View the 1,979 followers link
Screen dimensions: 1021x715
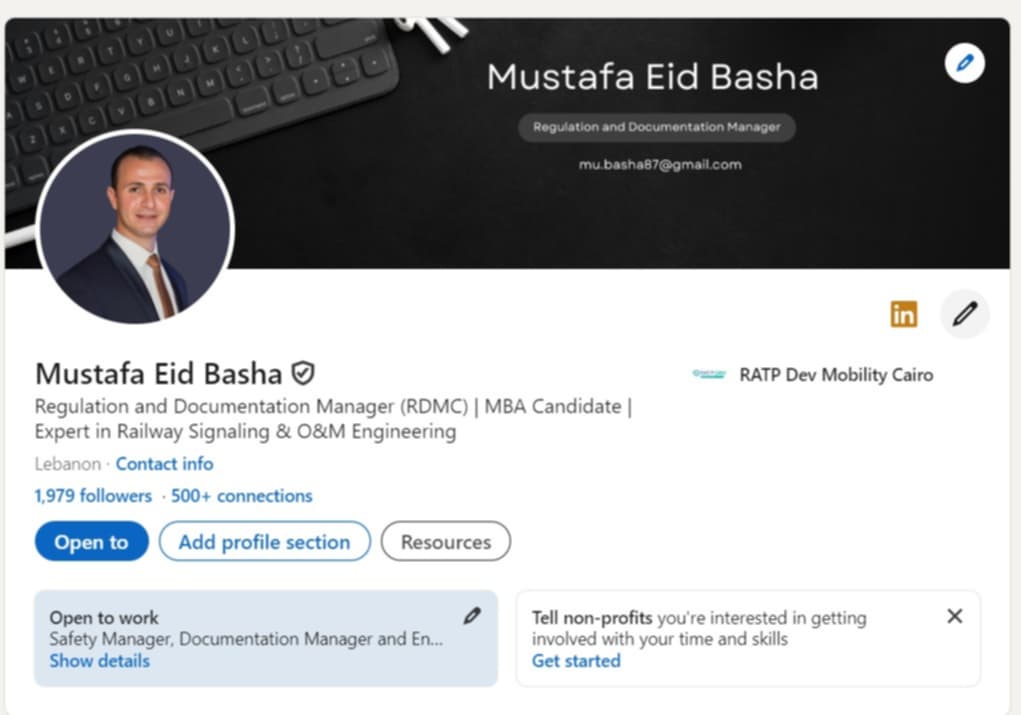[x=93, y=496]
